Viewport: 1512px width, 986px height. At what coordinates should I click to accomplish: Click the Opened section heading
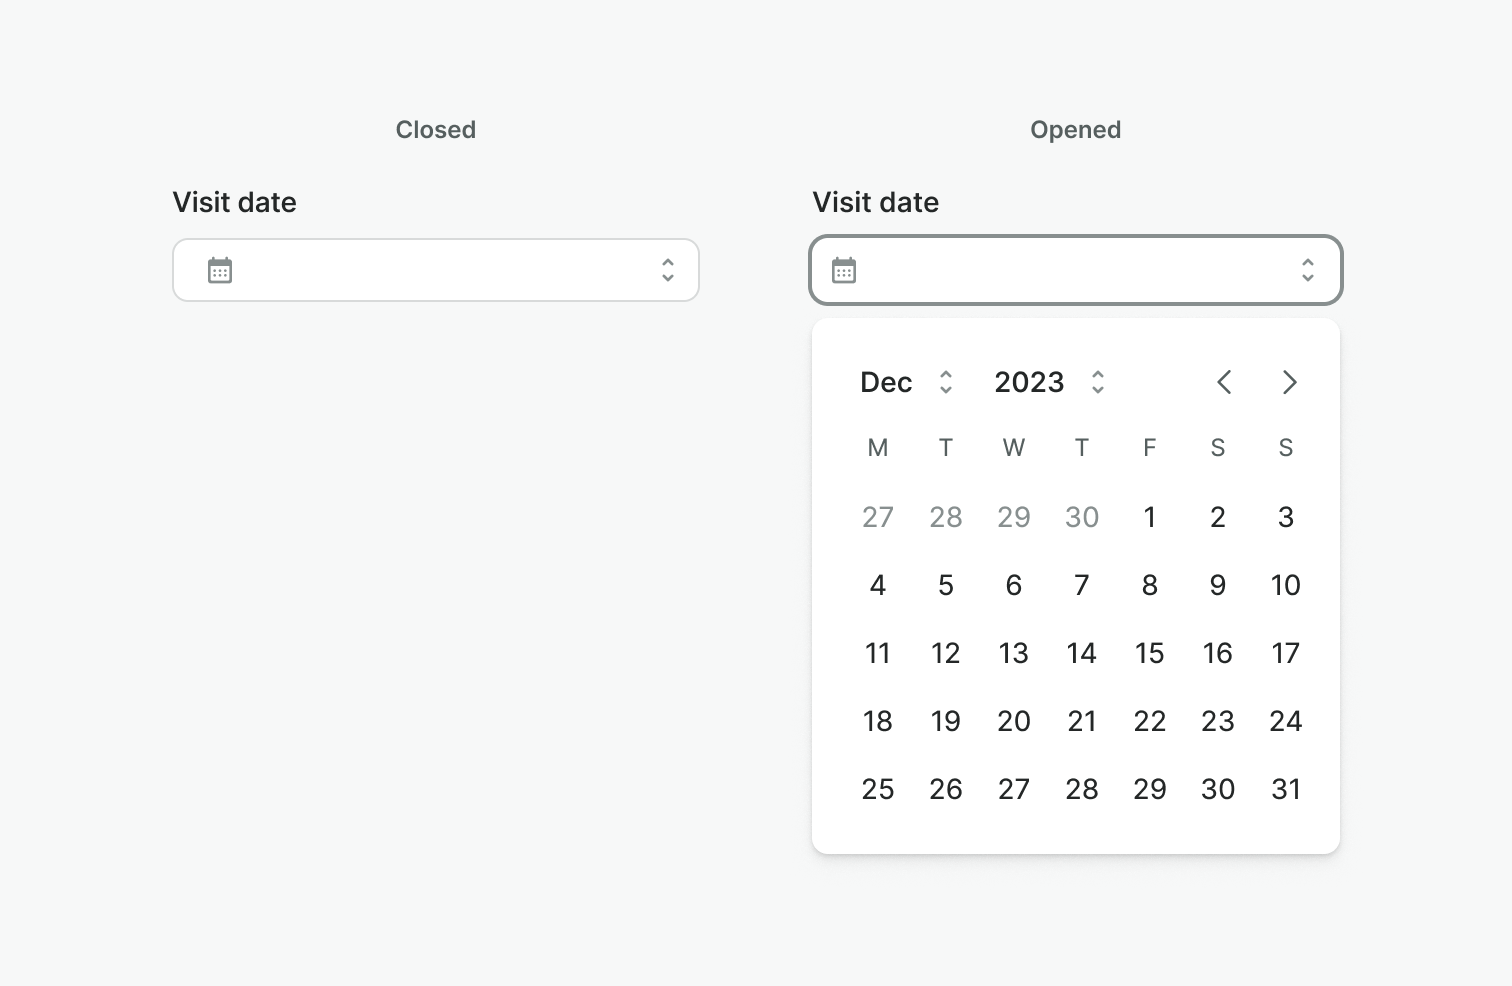pos(1075,129)
